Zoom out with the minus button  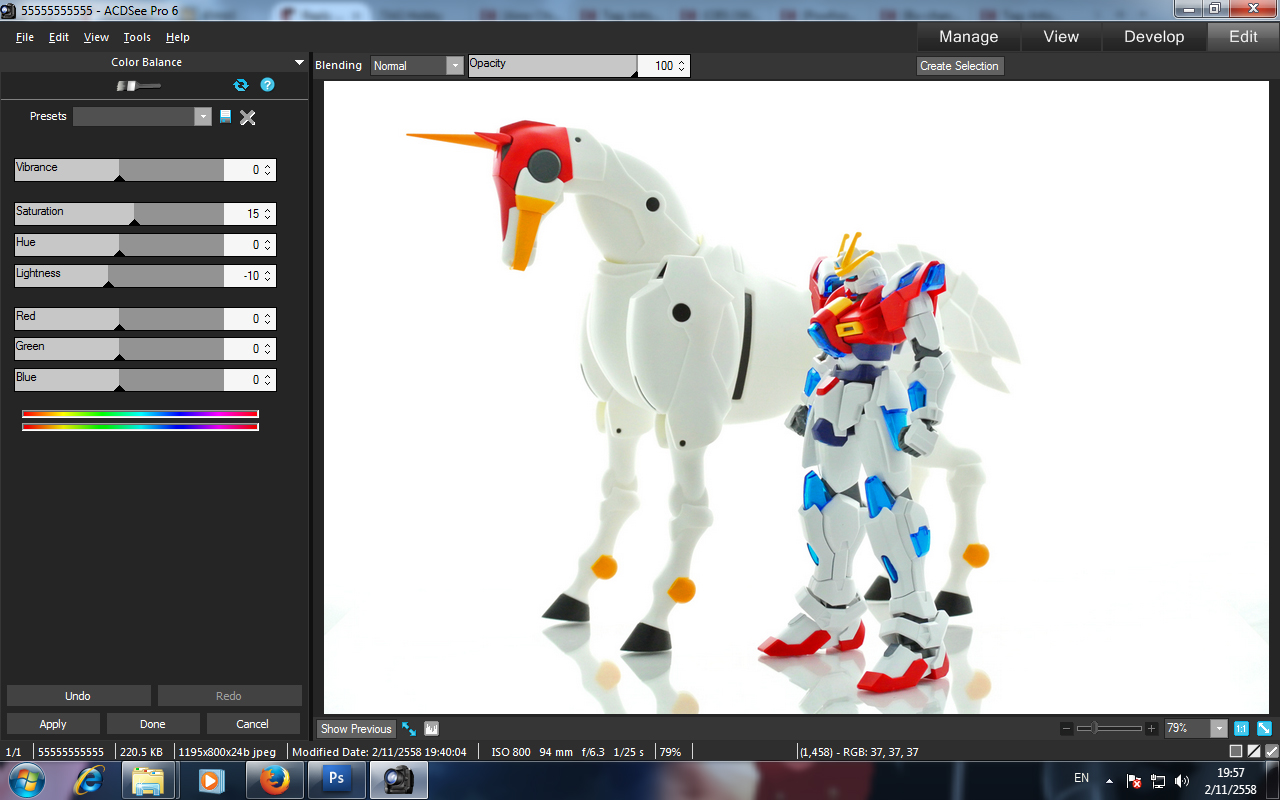(x=1066, y=729)
